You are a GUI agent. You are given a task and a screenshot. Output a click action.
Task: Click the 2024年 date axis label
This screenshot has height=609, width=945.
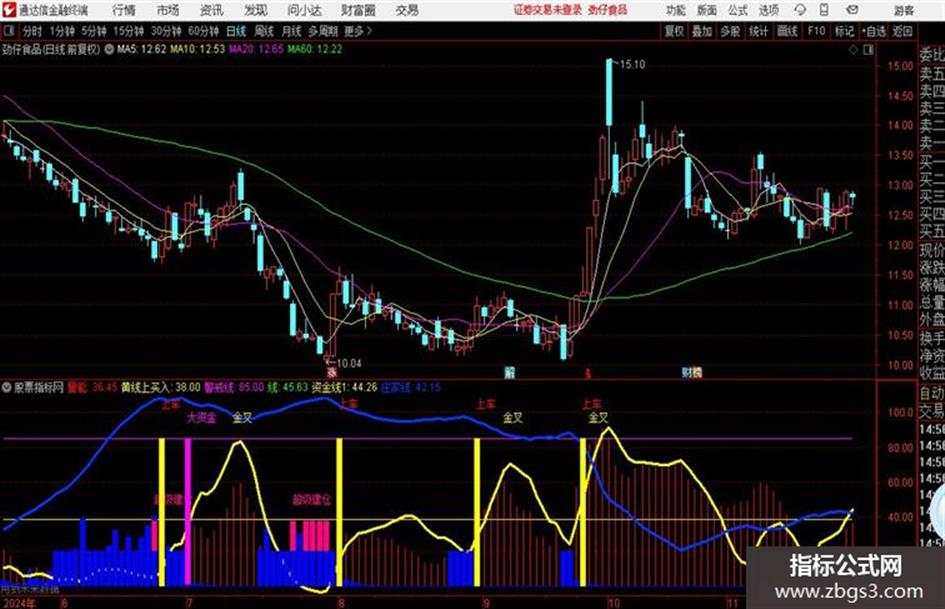click(x=19, y=603)
